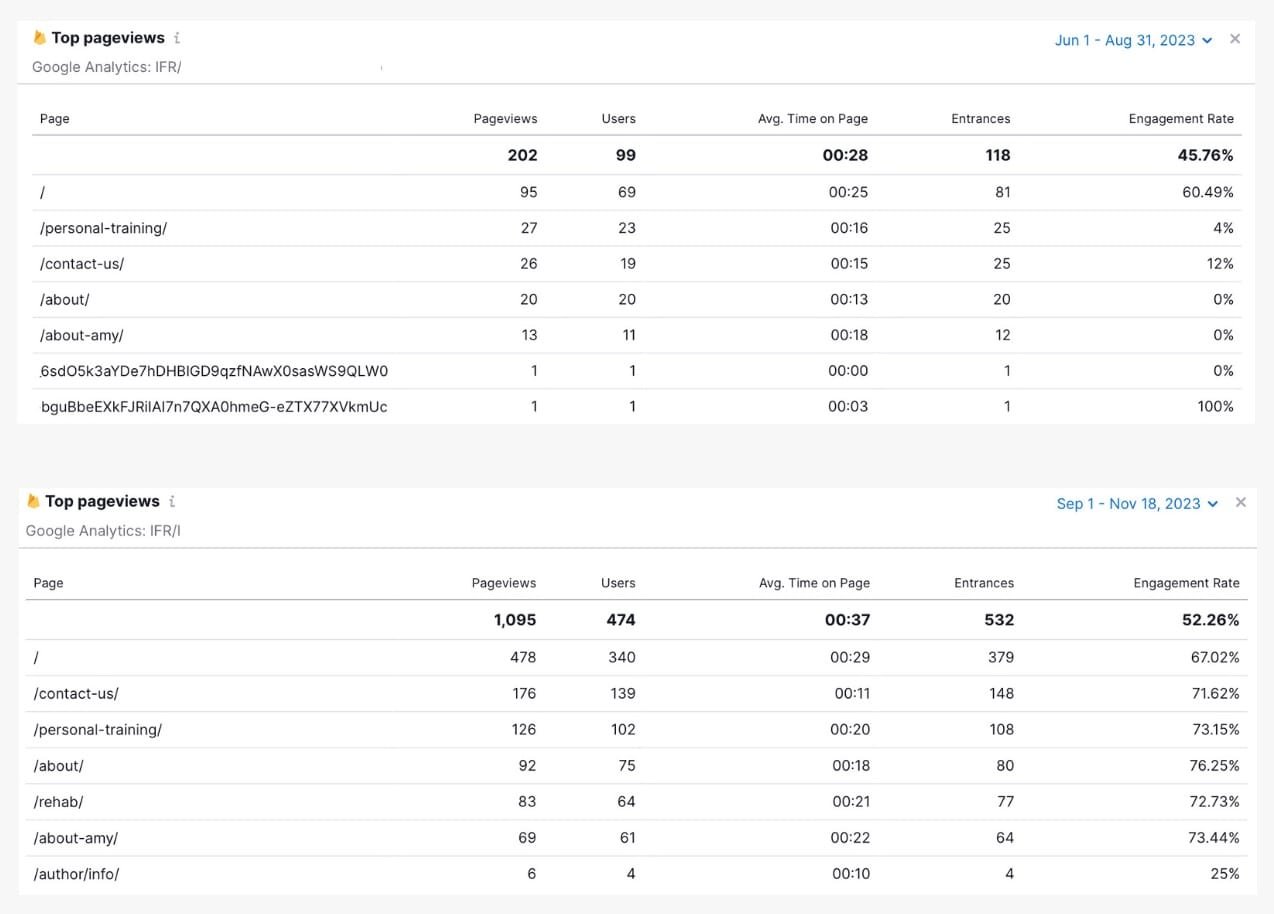Screen dimensions: 1274x914
Task: Select the /author/info/ page row
Action: (76, 874)
